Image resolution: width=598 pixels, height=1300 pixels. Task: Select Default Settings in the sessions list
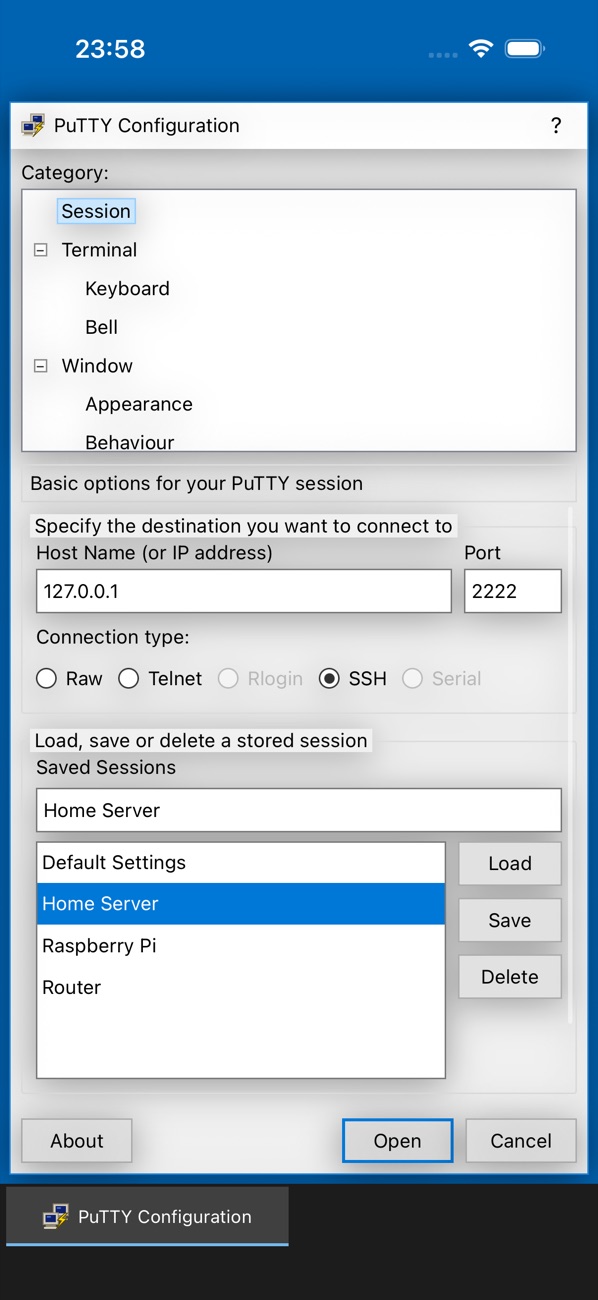[x=241, y=863]
